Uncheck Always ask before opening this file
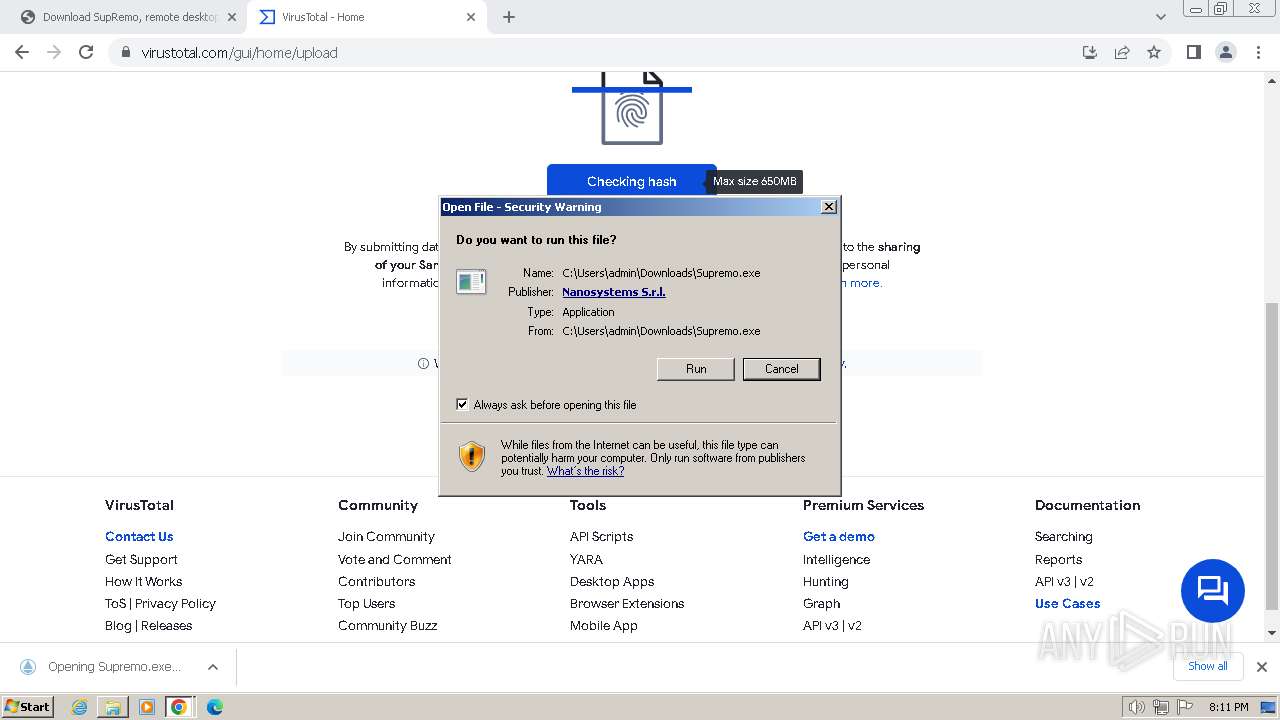Viewport: 1280px width, 720px height. pos(462,405)
